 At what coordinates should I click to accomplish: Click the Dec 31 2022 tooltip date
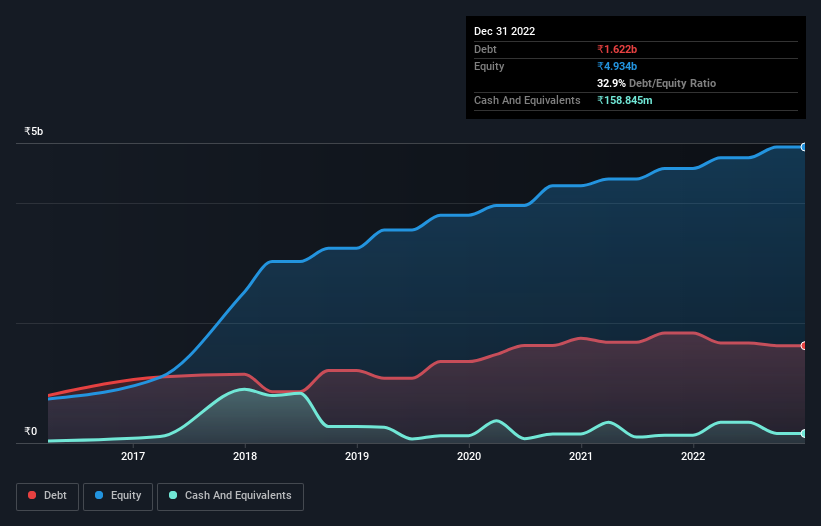tap(505, 31)
